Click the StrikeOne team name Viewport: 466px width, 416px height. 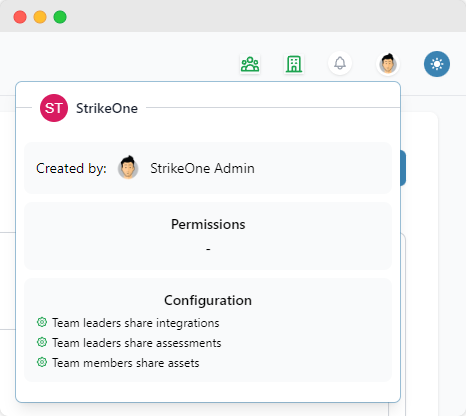[107, 108]
